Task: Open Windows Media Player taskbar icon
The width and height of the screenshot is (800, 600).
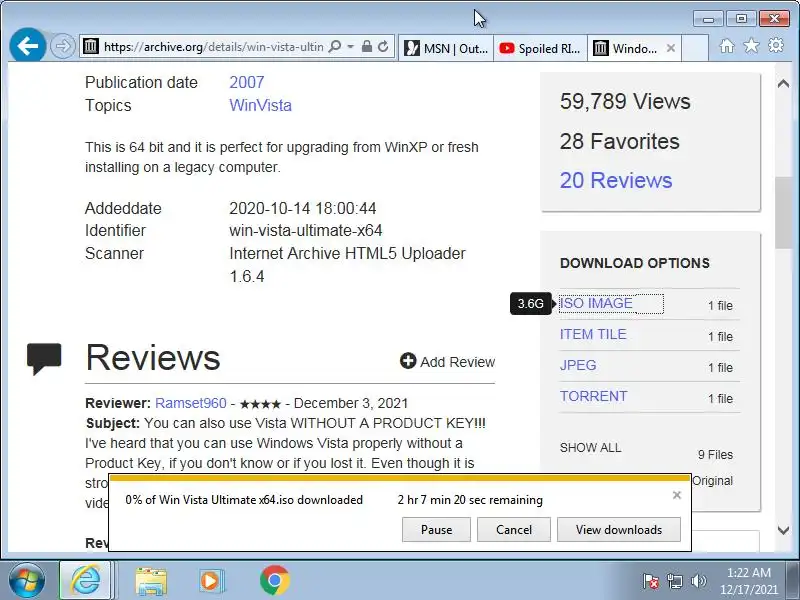Action: coord(210,581)
